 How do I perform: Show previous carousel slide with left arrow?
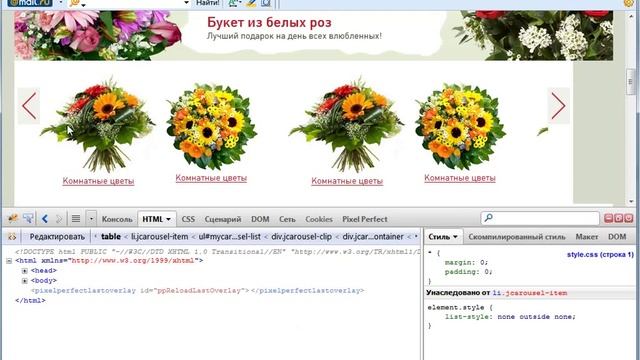(x=29, y=106)
